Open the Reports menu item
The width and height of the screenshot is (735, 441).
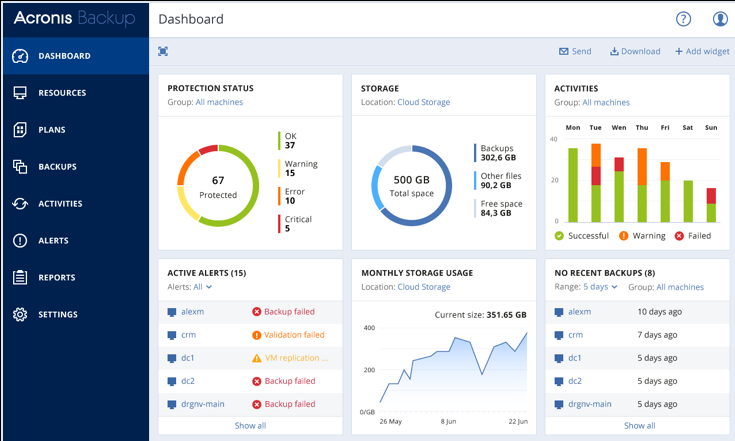[x=57, y=278]
